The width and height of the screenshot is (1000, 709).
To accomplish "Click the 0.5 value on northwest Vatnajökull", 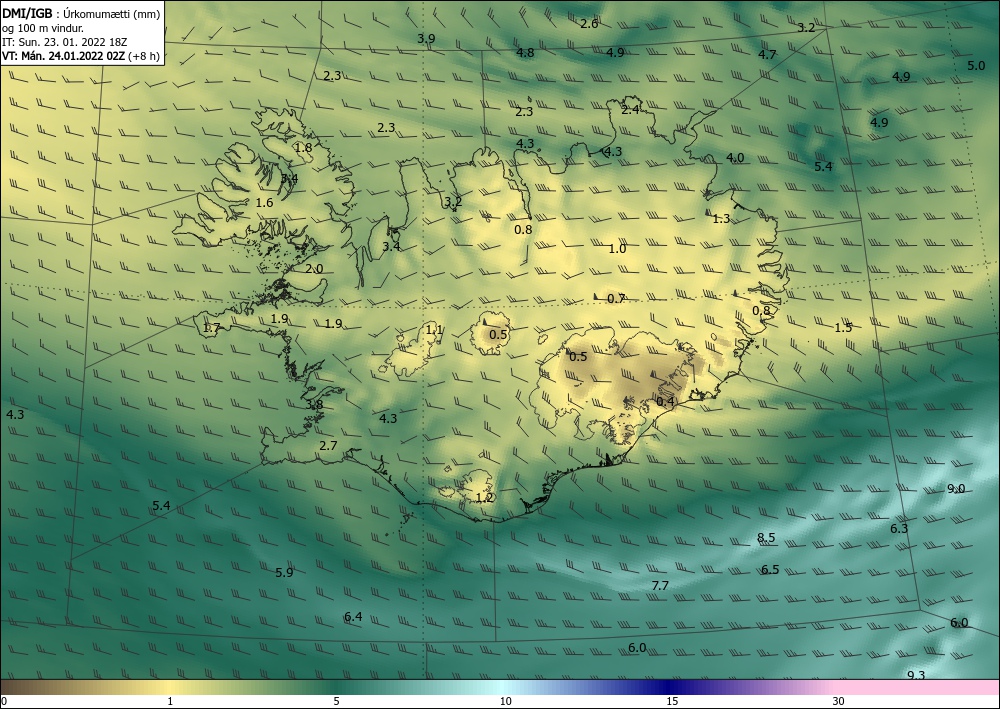I will pyautogui.click(x=578, y=356).
